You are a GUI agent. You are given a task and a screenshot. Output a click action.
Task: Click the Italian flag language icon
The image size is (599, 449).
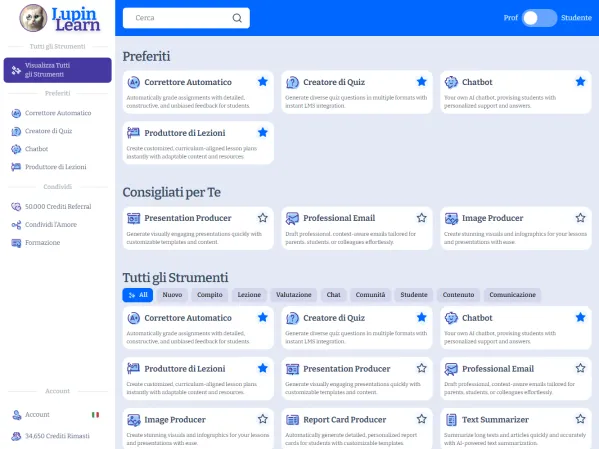pyautogui.click(x=96, y=415)
